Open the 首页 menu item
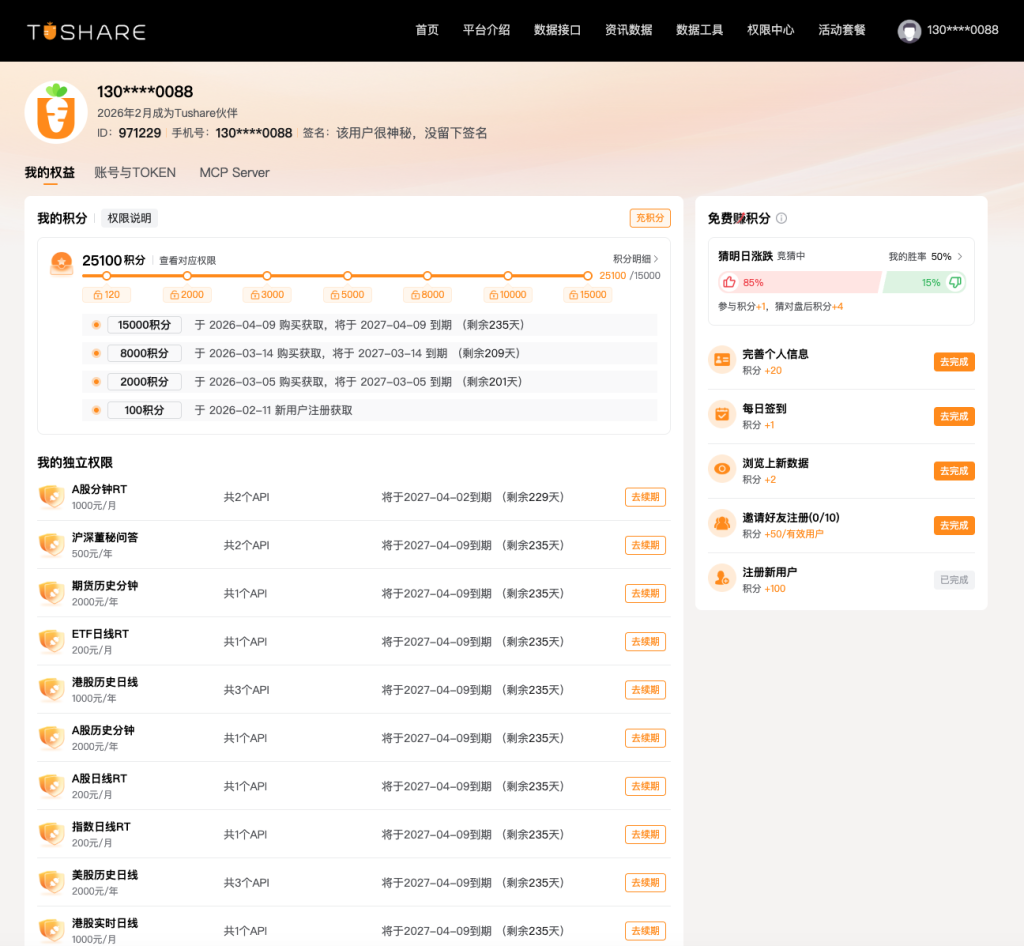Screen dimensions: 1024x946 427,30
